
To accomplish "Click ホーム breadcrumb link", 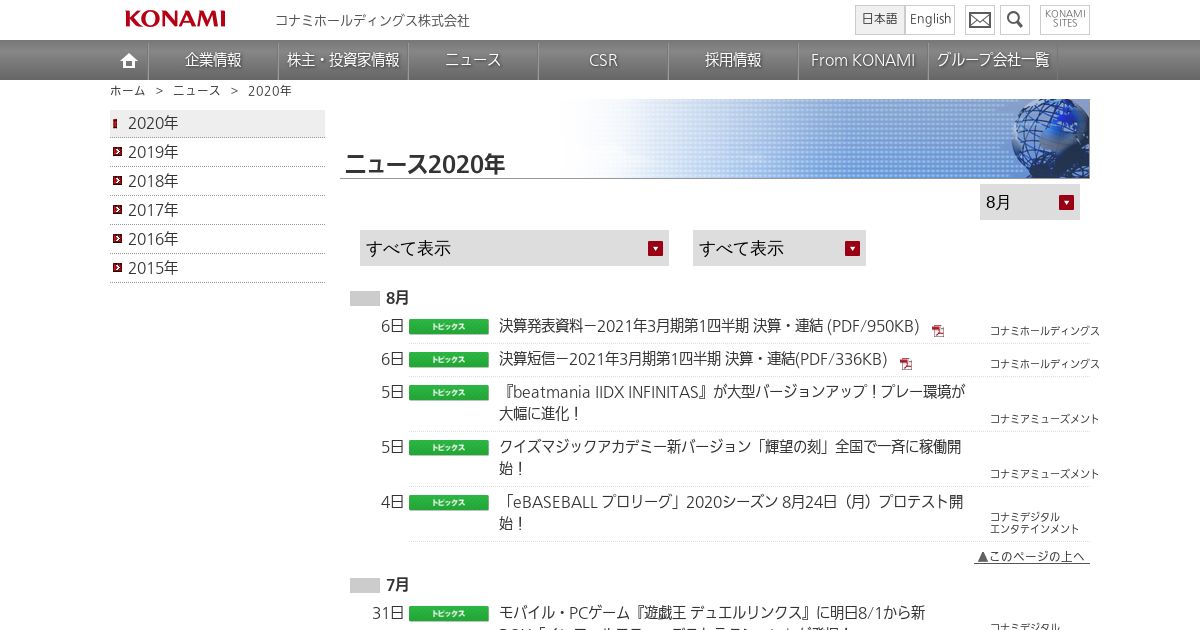I will [x=127, y=90].
